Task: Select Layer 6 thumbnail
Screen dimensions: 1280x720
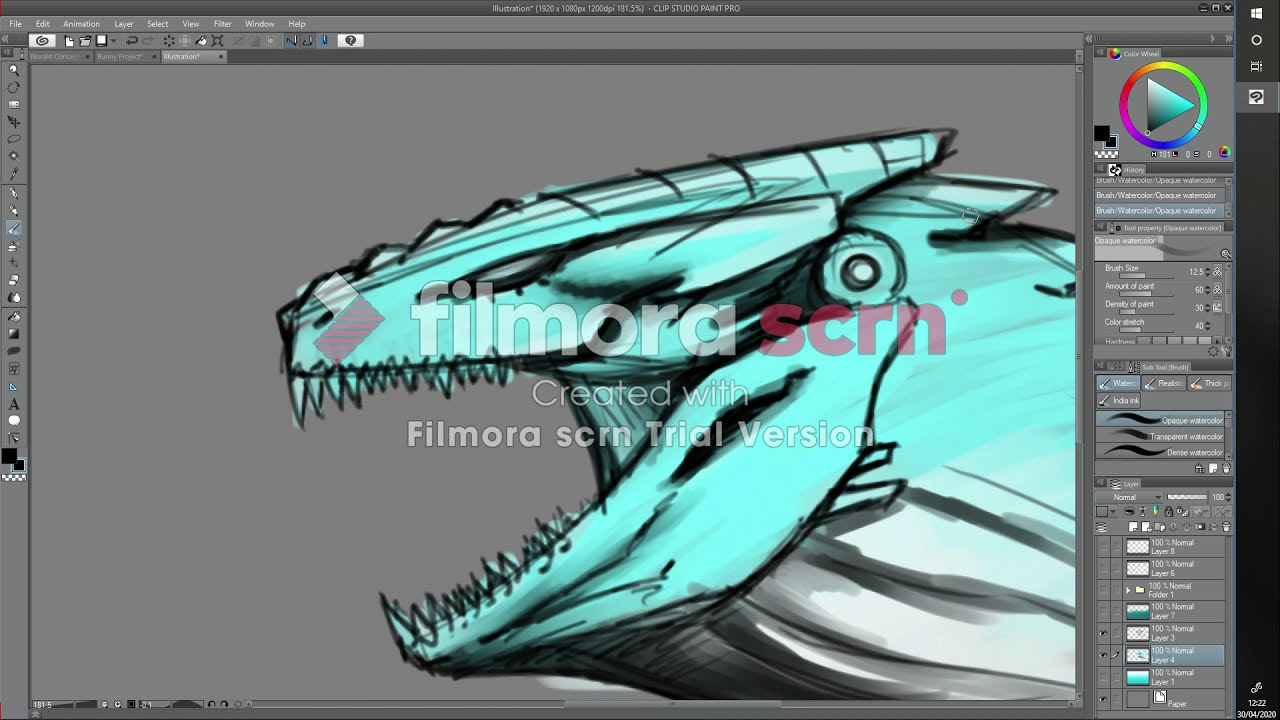Action: click(x=1137, y=569)
